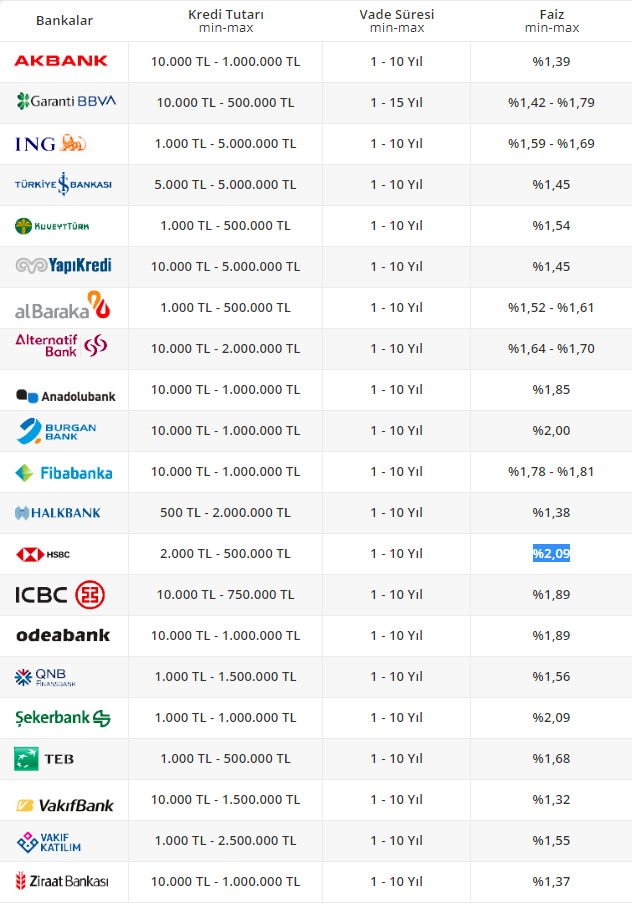This screenshot has height=904, width=632.
Task: Click the Garanti BBVA logo
Action: [66, 101]
